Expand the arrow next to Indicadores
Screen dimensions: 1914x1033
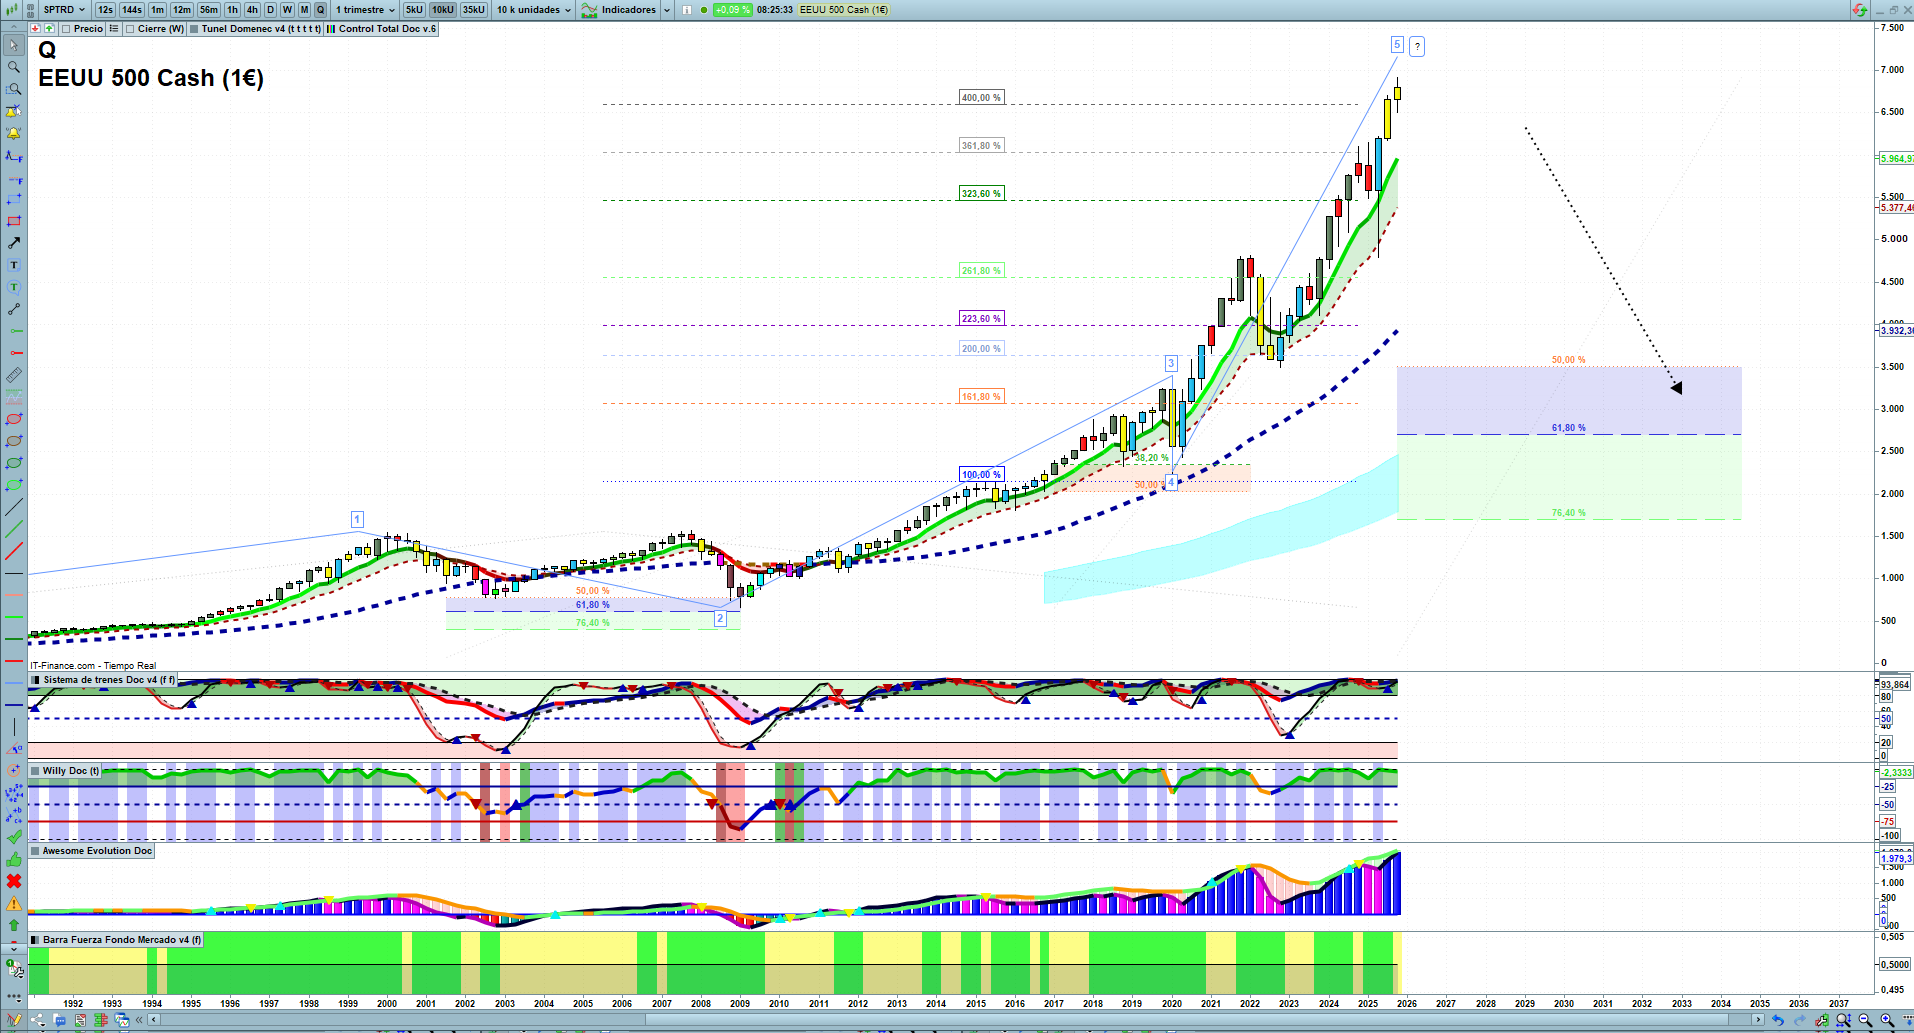pyautogui.click(x=666, y=10)
